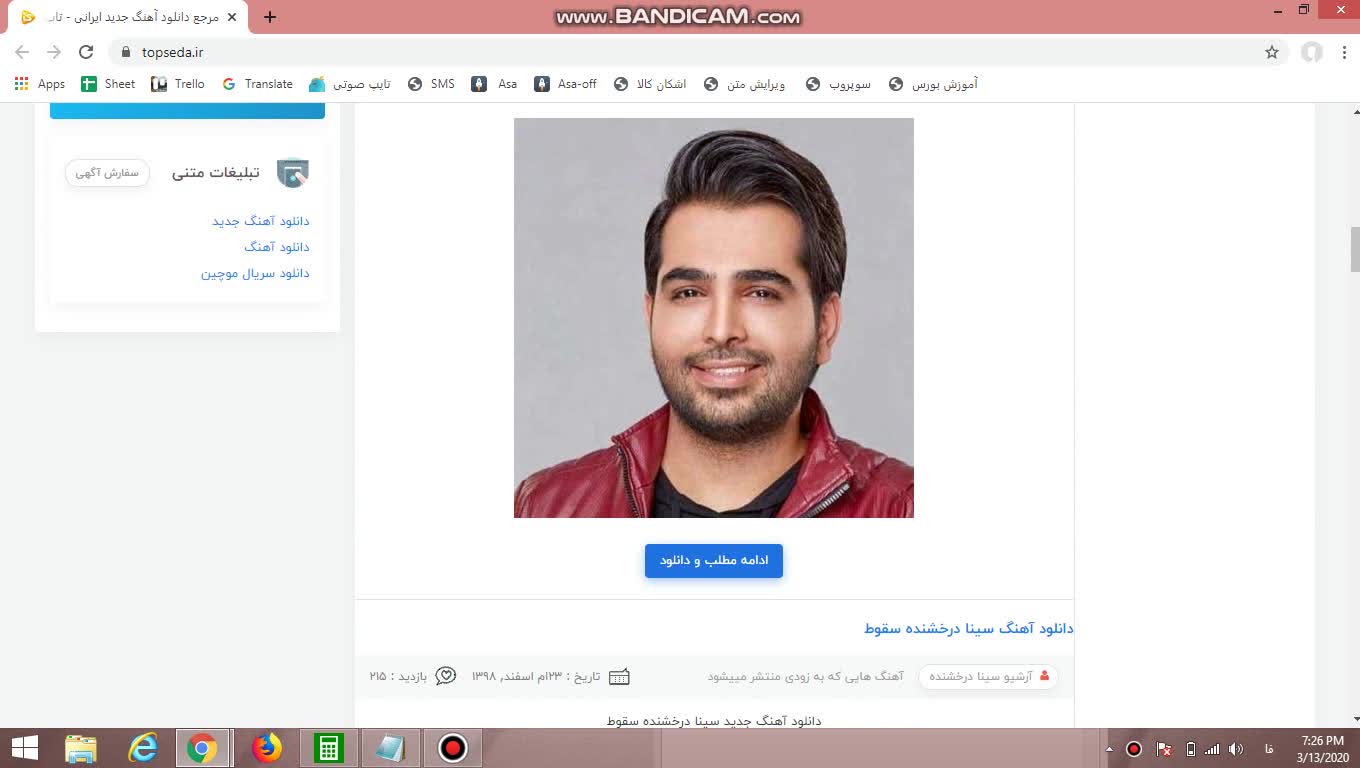1360x768 pixels.
Task: Show hidden system tray icons
Action: 1109,749
